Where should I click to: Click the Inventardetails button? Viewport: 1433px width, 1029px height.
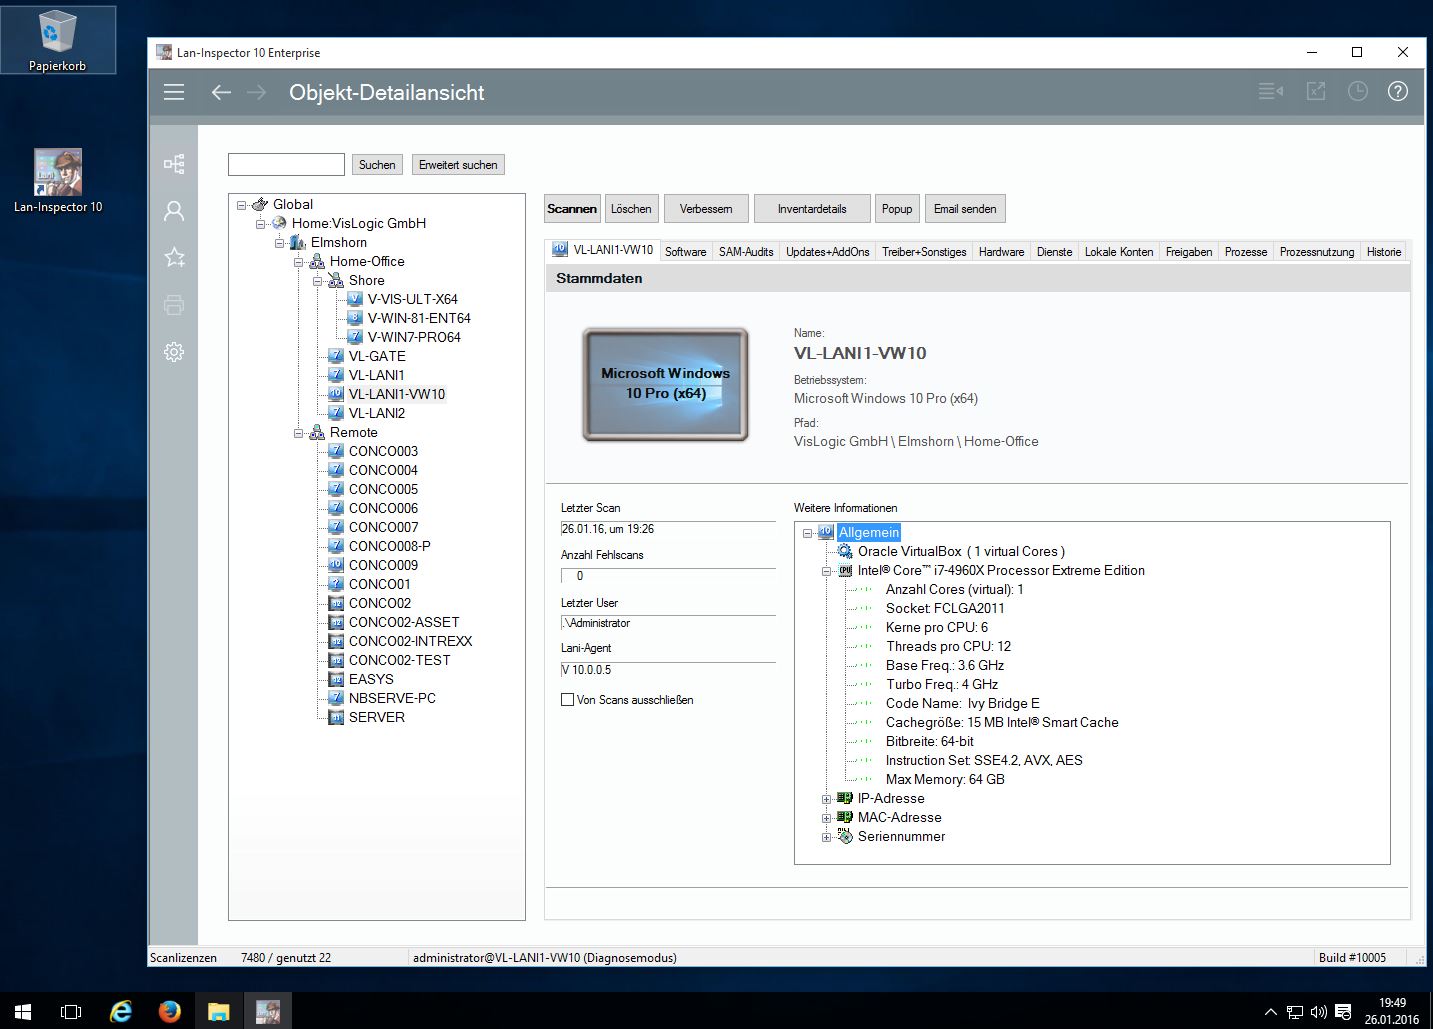point(812,209)
